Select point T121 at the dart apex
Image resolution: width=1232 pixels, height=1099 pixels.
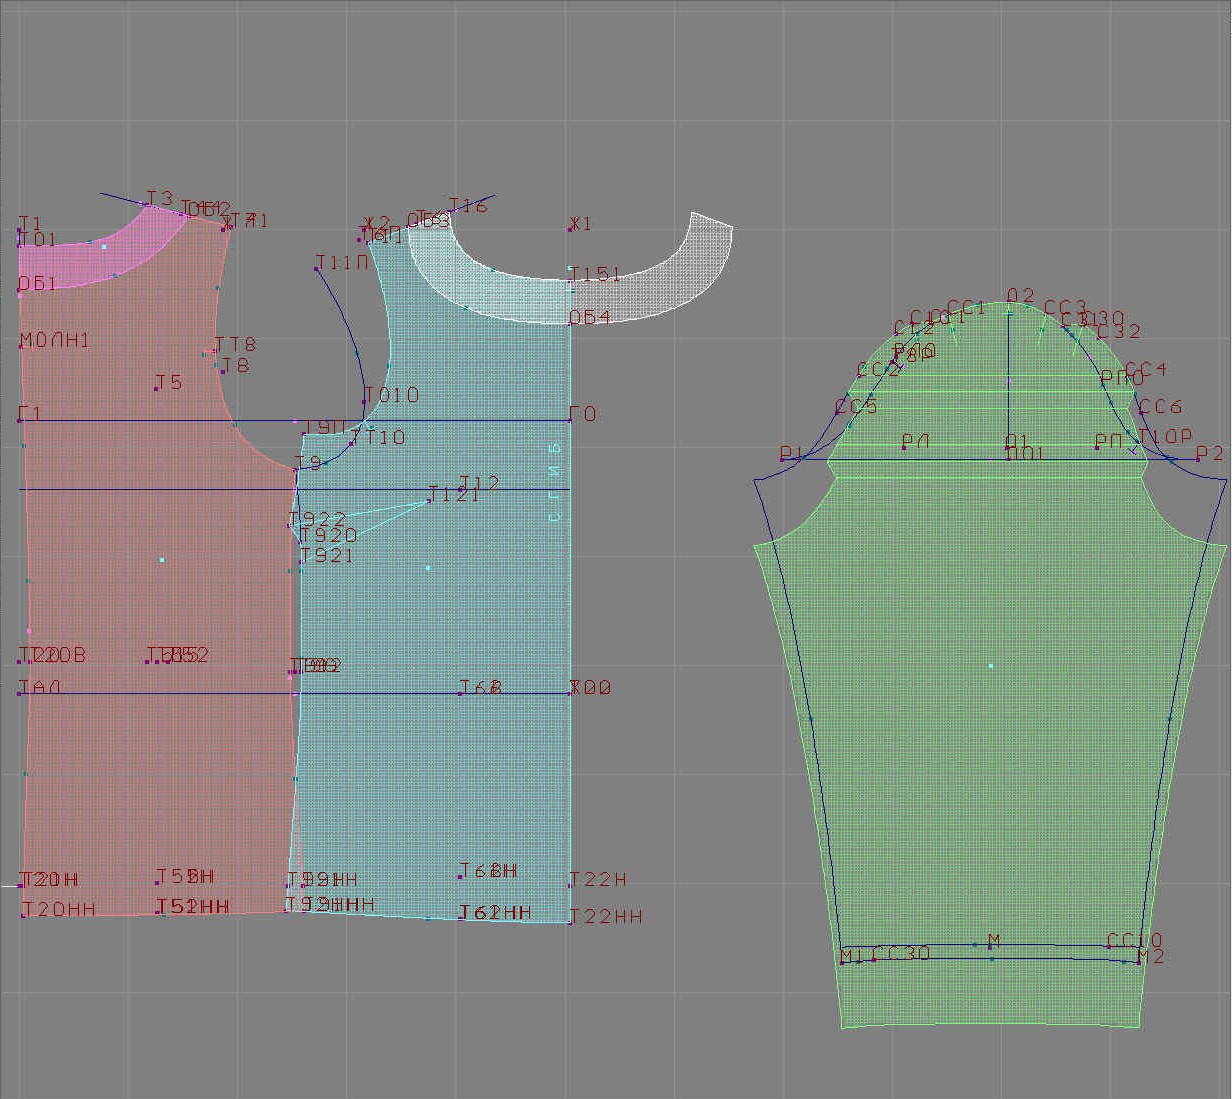430,499
